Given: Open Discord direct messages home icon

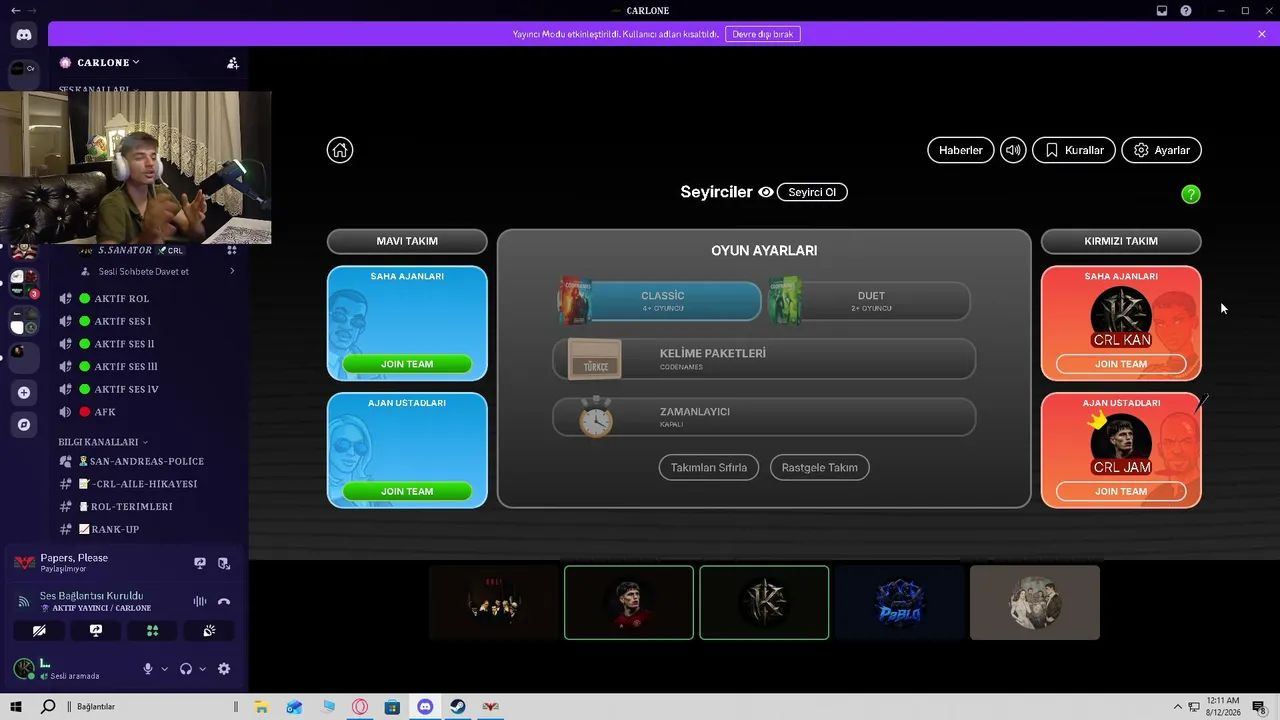Looking at the screenshot, I should click(24, 35).
